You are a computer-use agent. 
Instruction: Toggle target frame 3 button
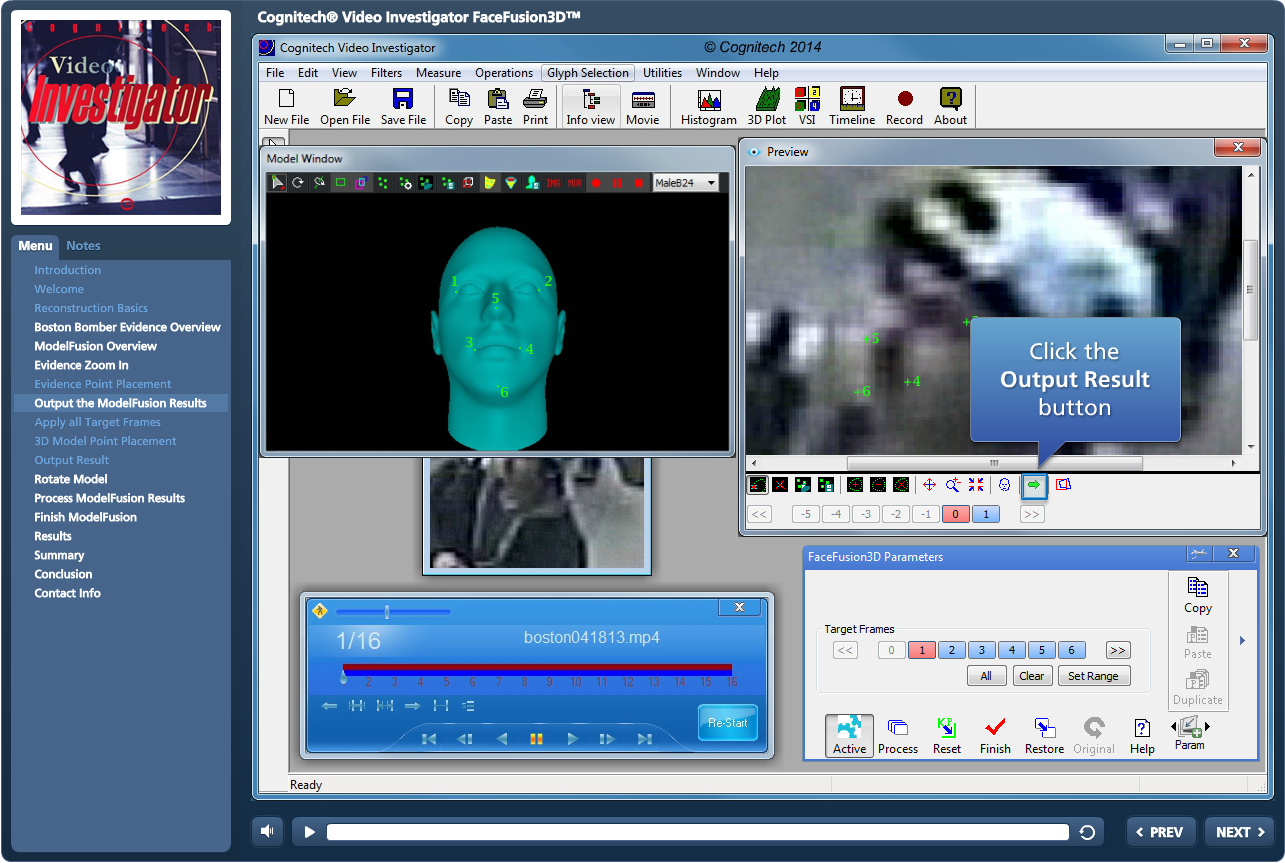982,650
